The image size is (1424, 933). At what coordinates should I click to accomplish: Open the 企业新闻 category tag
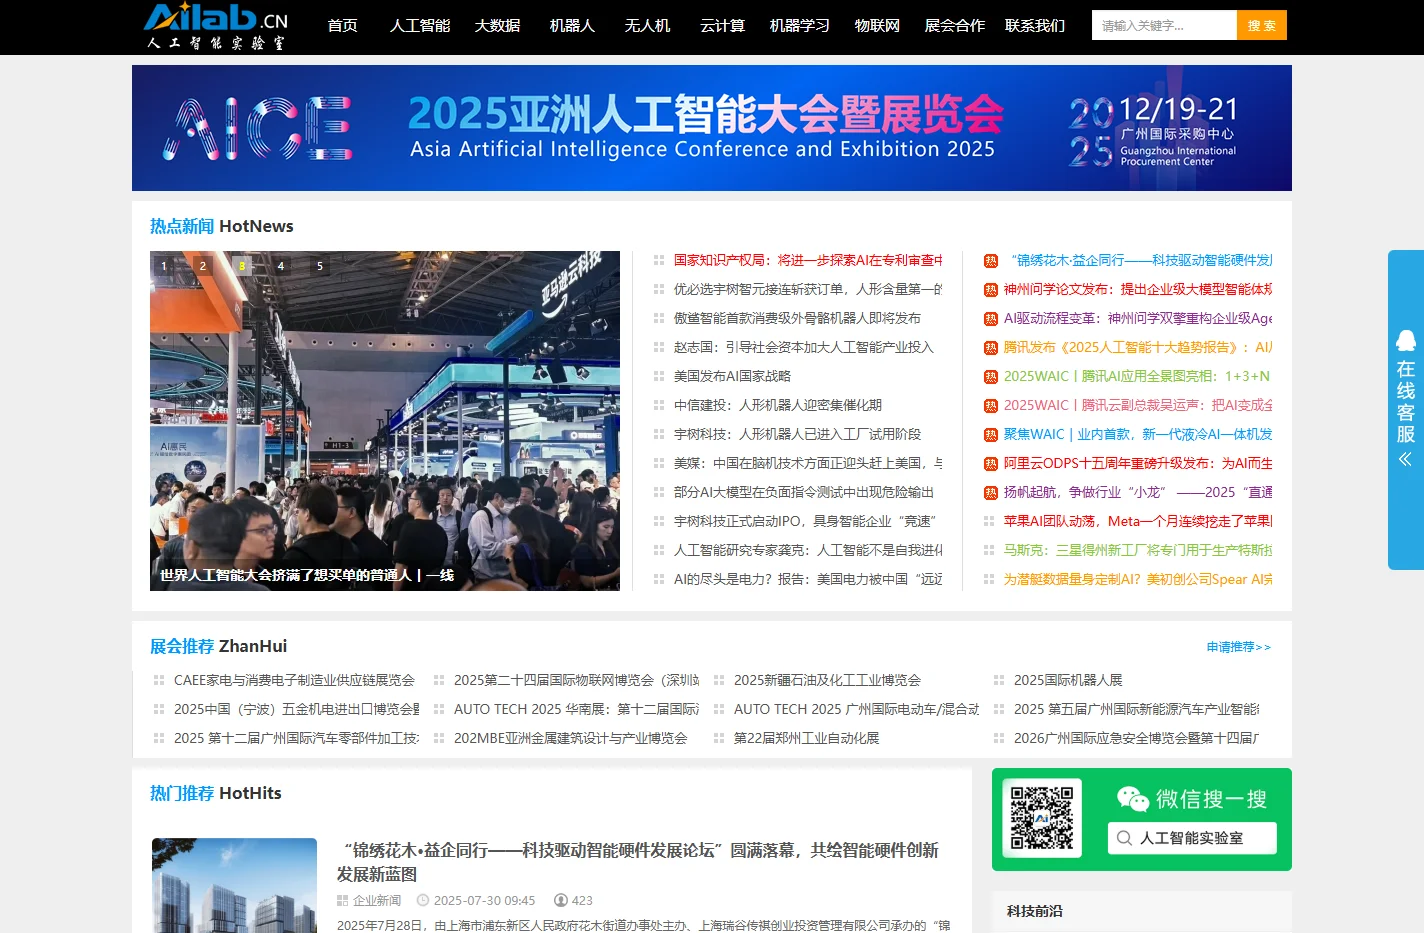click(376, 900)
